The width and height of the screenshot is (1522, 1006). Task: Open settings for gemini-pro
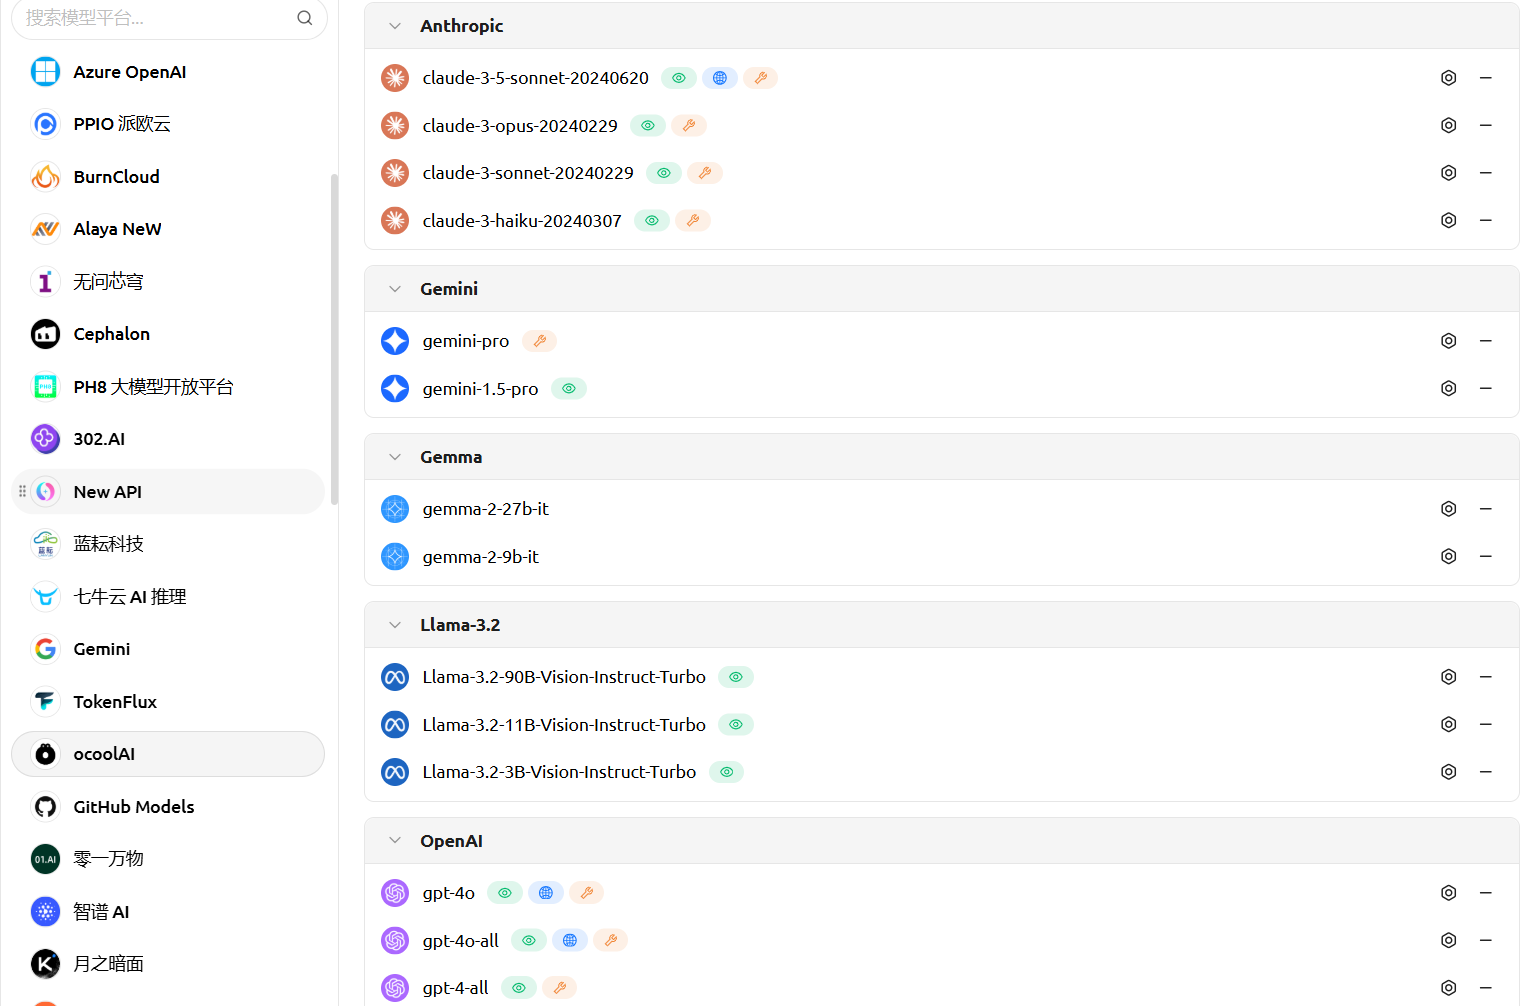[x=1448, y=341]
